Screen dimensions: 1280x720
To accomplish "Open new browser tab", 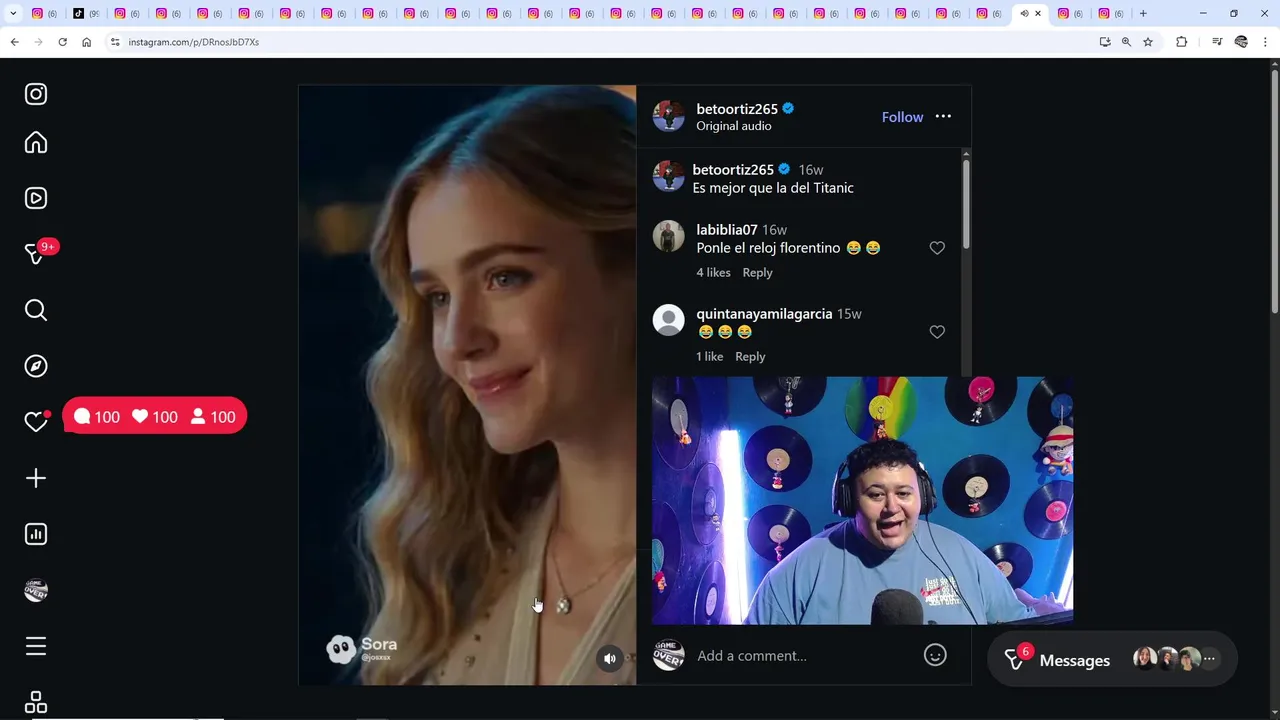I will [x=1143, y=13].
